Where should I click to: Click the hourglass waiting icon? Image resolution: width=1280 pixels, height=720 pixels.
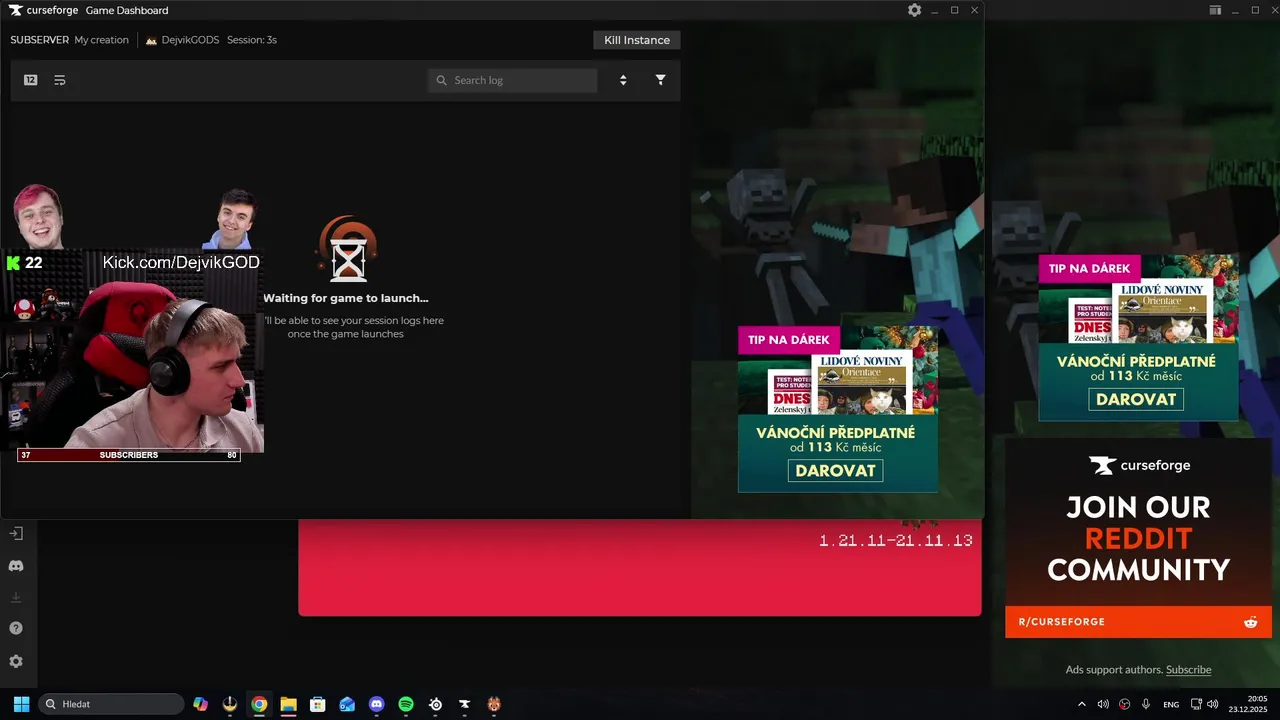(348, 249)
